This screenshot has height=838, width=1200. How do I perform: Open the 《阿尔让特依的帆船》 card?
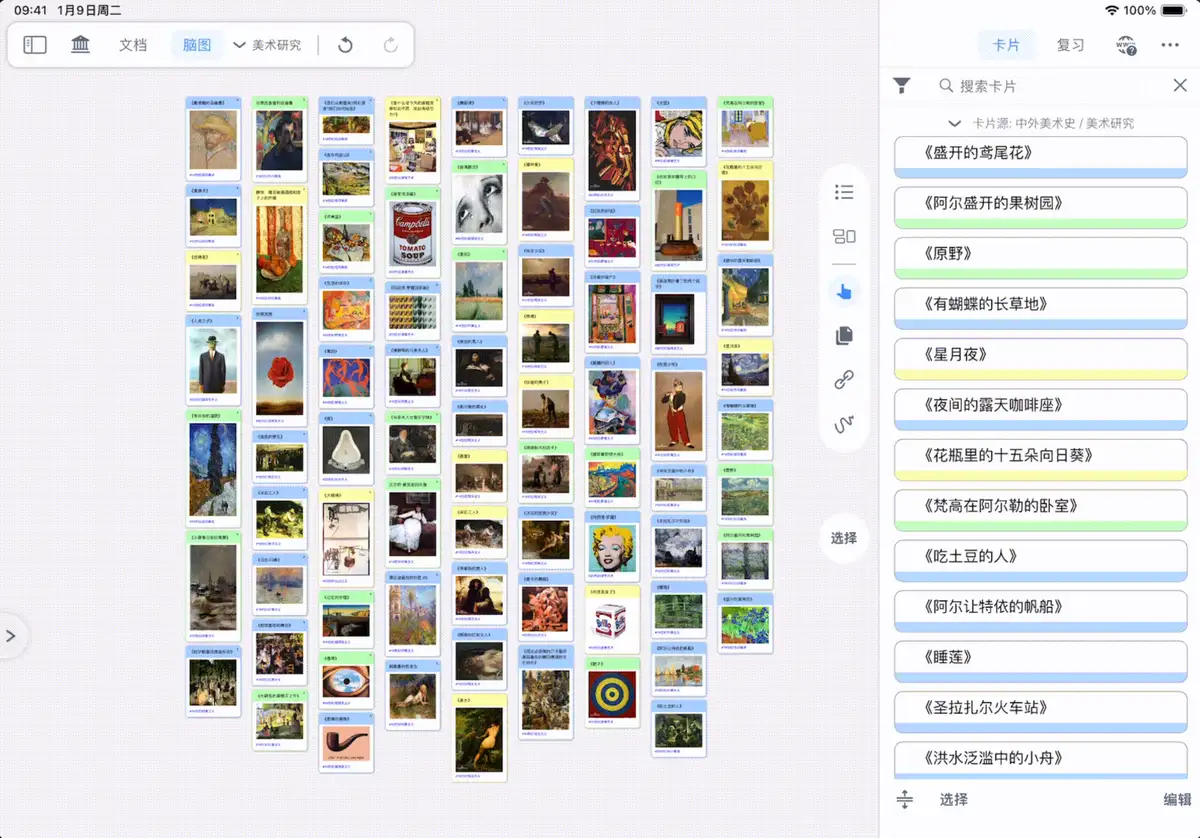[x=1041, y=611]
